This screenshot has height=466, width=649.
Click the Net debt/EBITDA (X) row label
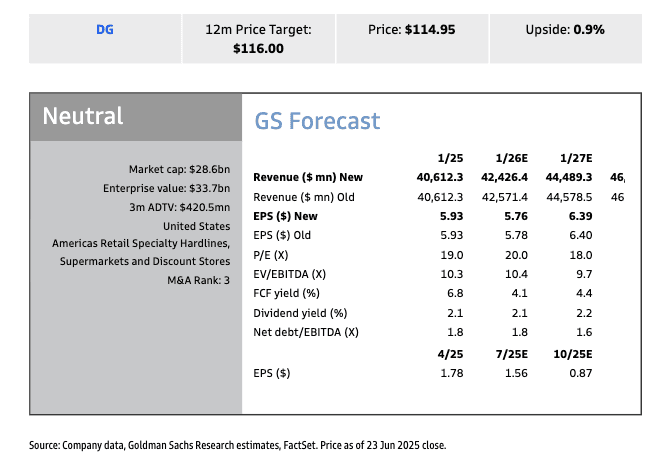point(306,332)
